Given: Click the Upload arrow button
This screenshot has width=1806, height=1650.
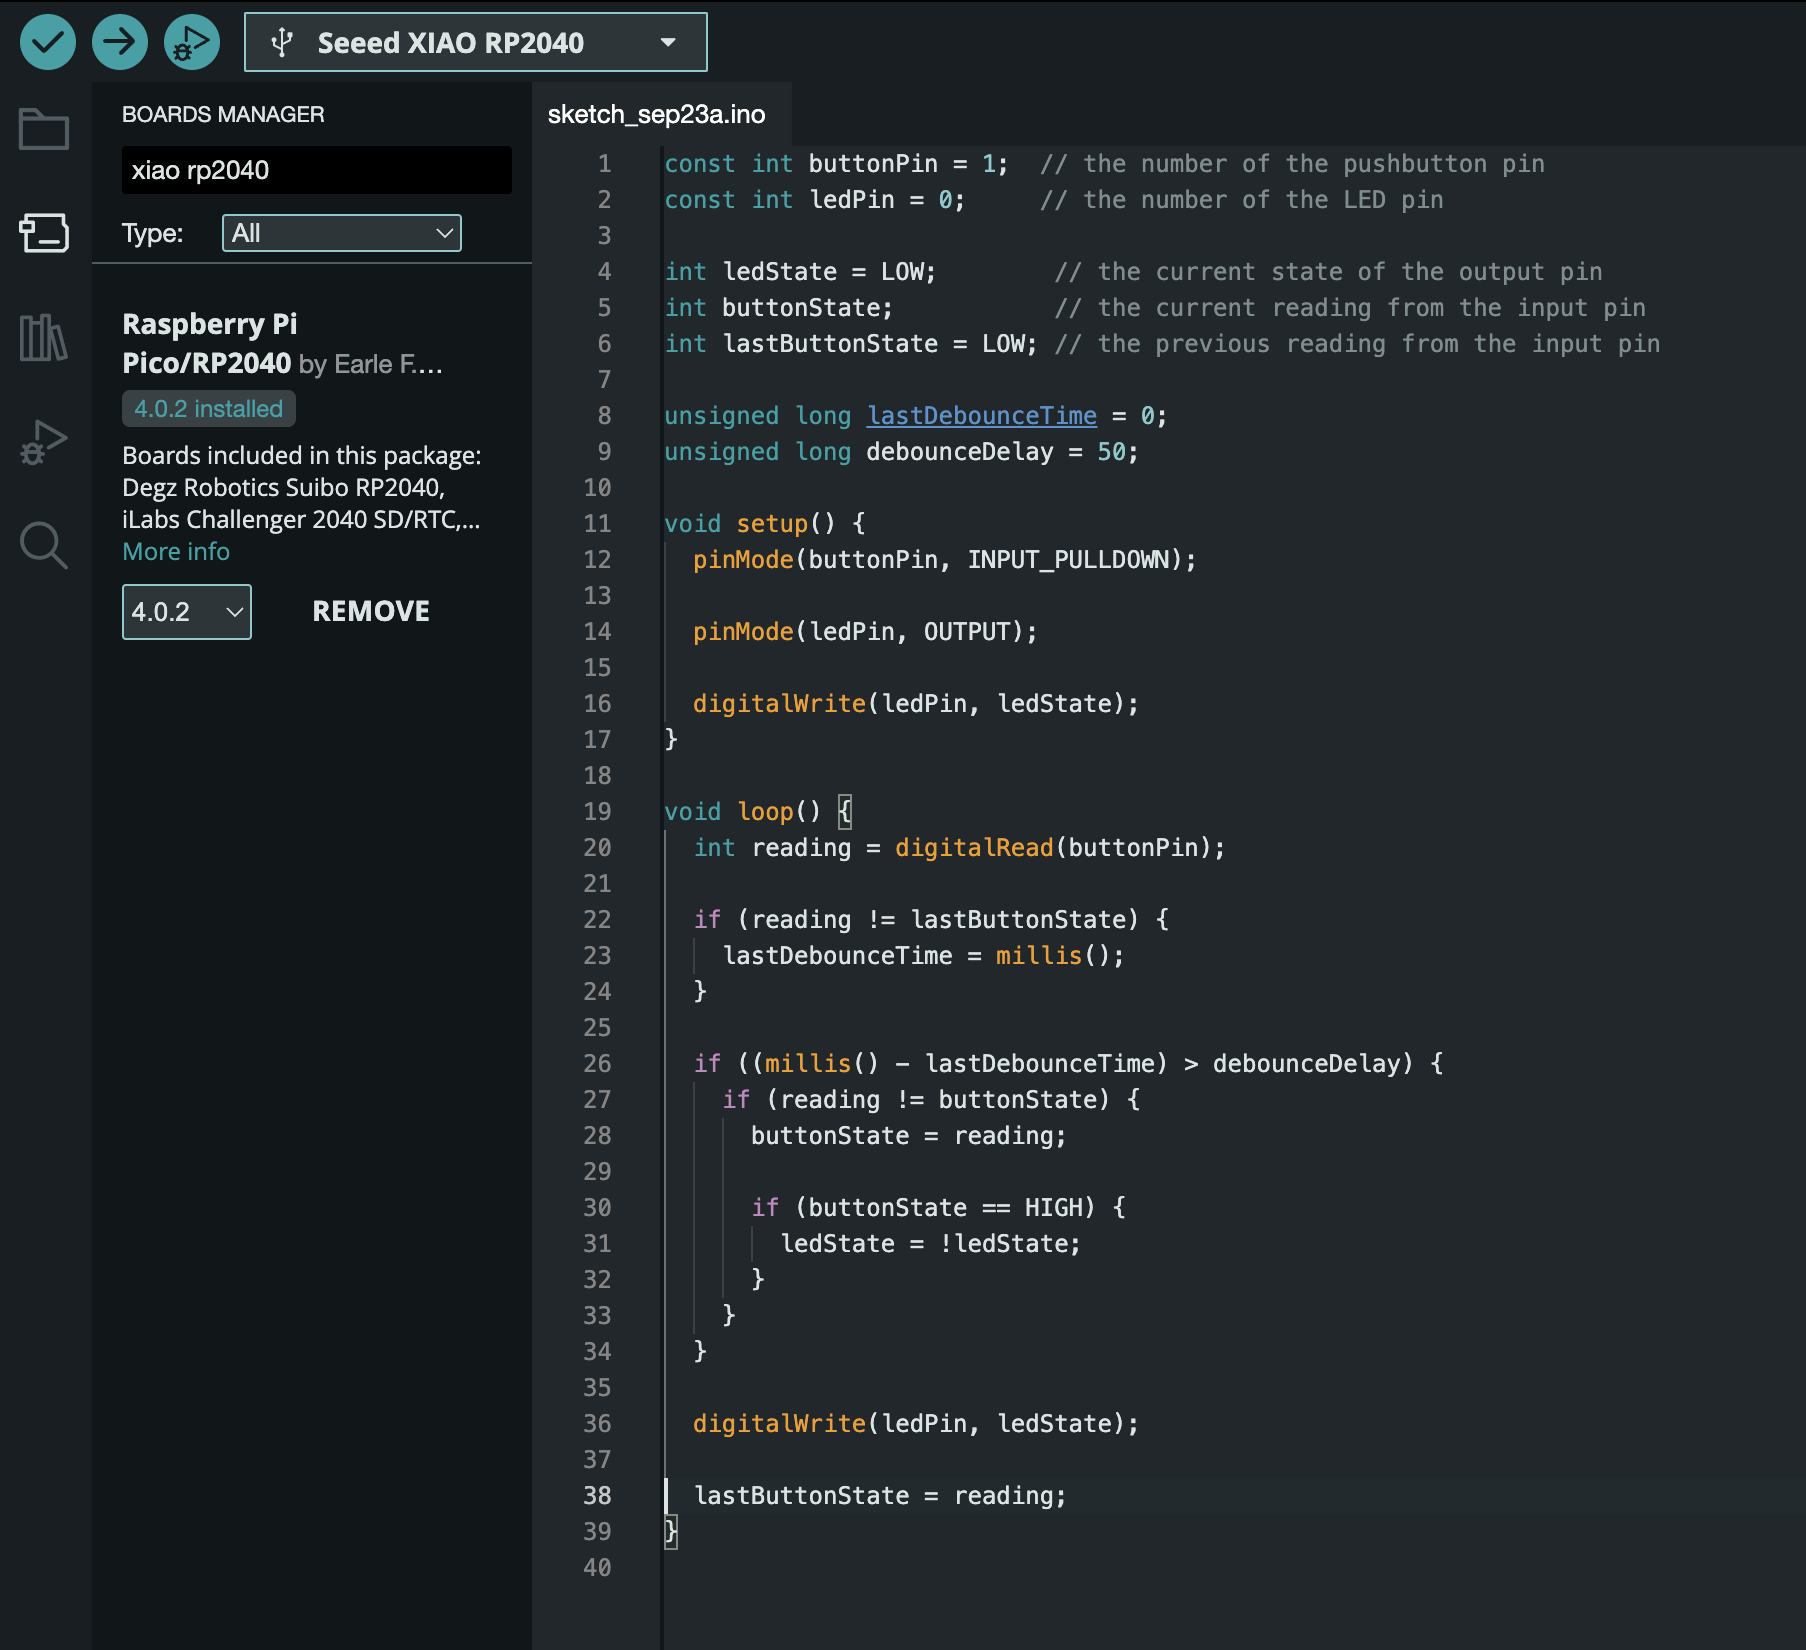Looking at the screenshot, I should [119, 42].
